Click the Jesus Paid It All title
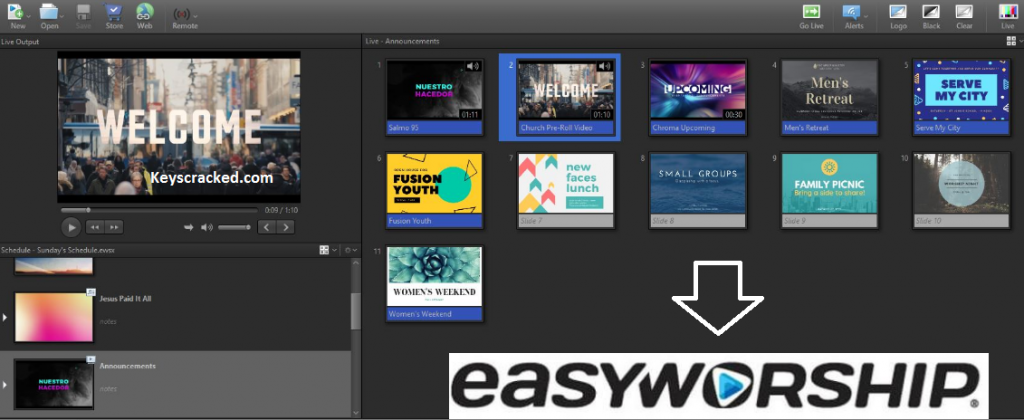This screenshot has width=1024, height=420. coord(125,299)
